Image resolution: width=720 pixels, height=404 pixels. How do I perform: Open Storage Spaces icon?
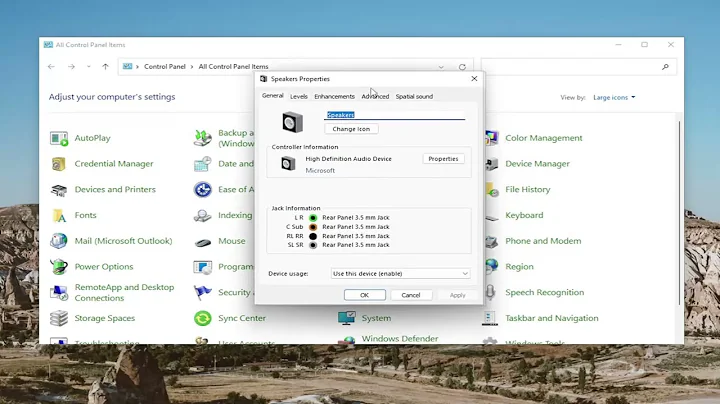[x=59, y=318]
